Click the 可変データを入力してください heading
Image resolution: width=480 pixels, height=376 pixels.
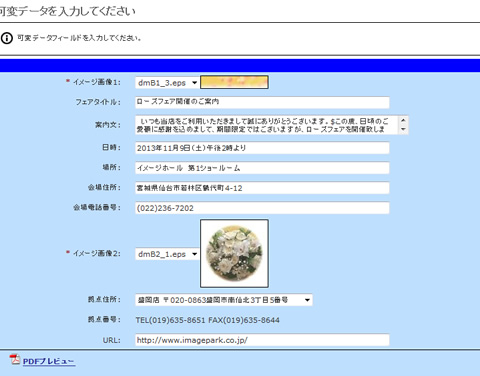point(68,11)
